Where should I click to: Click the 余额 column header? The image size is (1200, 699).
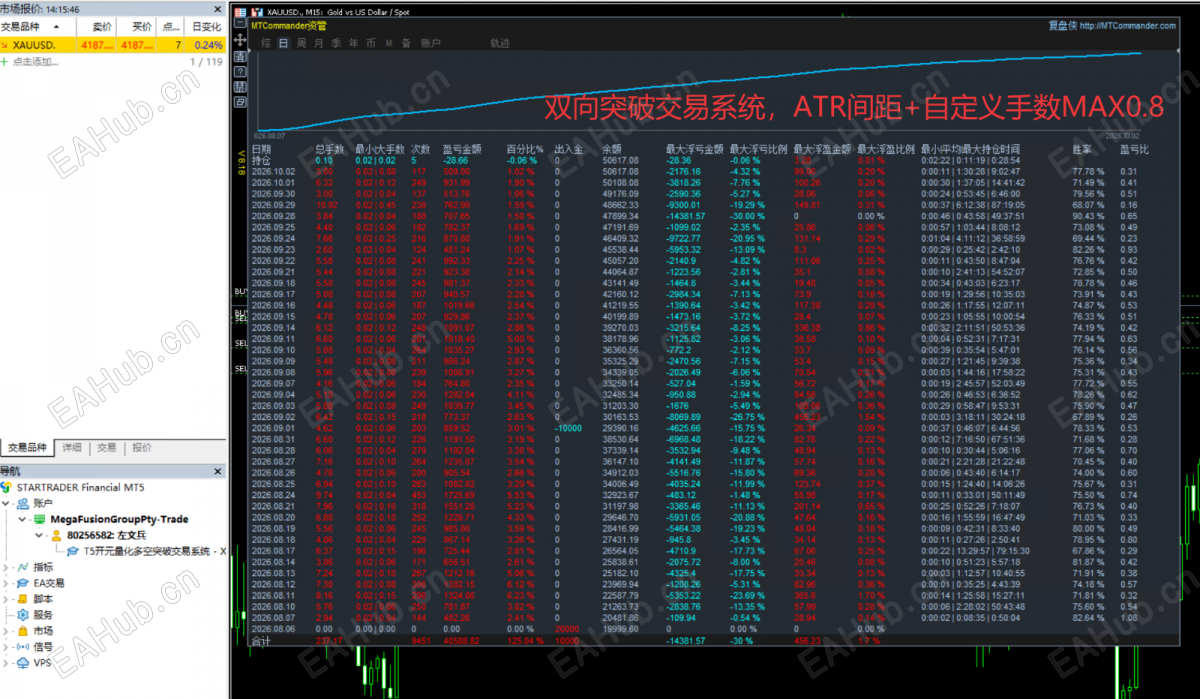(x=612, y=149)
